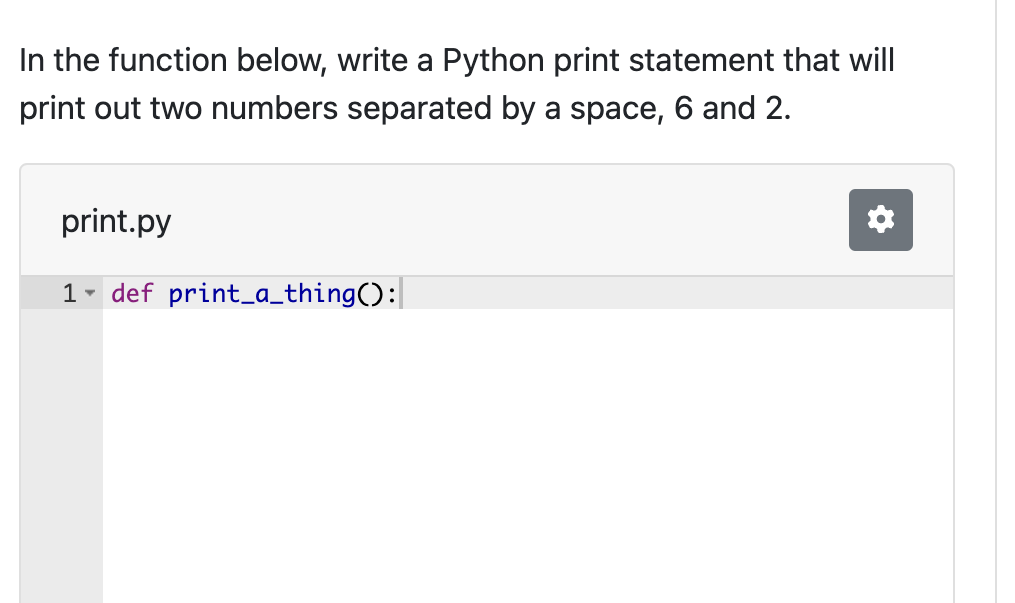Click the word space in the instructions

[x=616, y=108]
